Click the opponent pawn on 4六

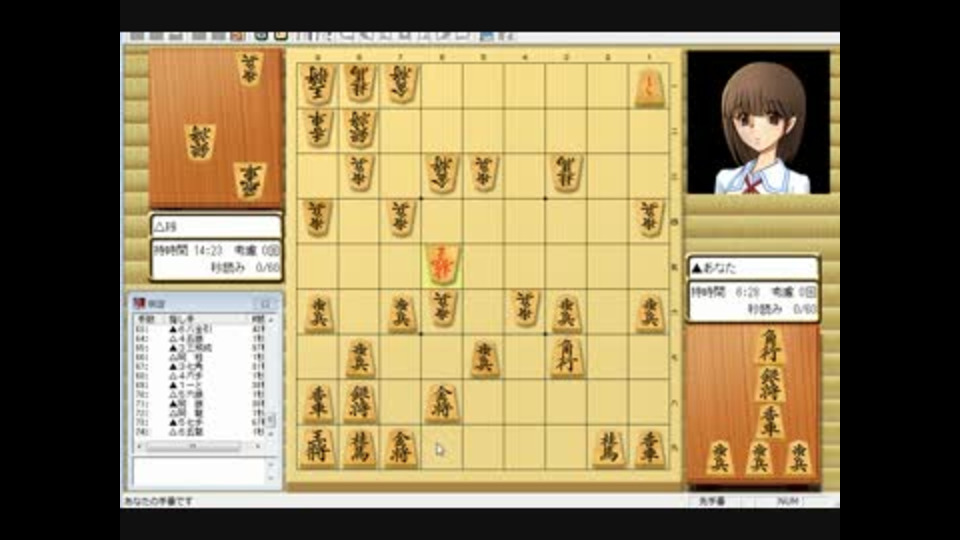coord(525,307)
